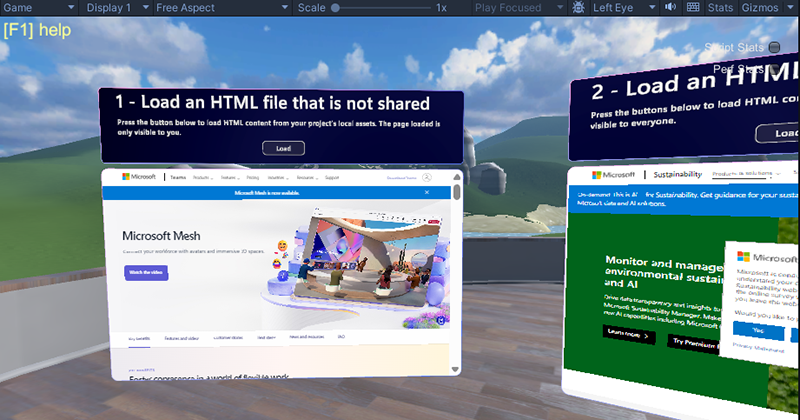
Task: Click the Sustainability header link
Action: [x=678, y=175]
